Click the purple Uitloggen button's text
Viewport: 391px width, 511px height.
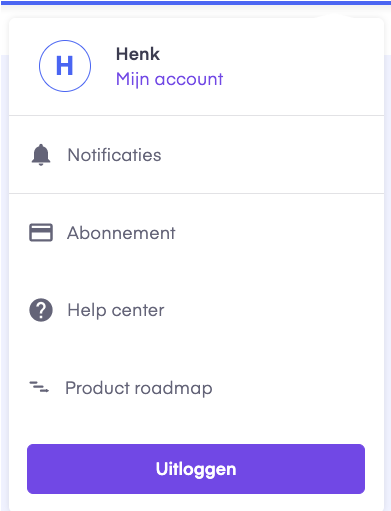(196, 469)
